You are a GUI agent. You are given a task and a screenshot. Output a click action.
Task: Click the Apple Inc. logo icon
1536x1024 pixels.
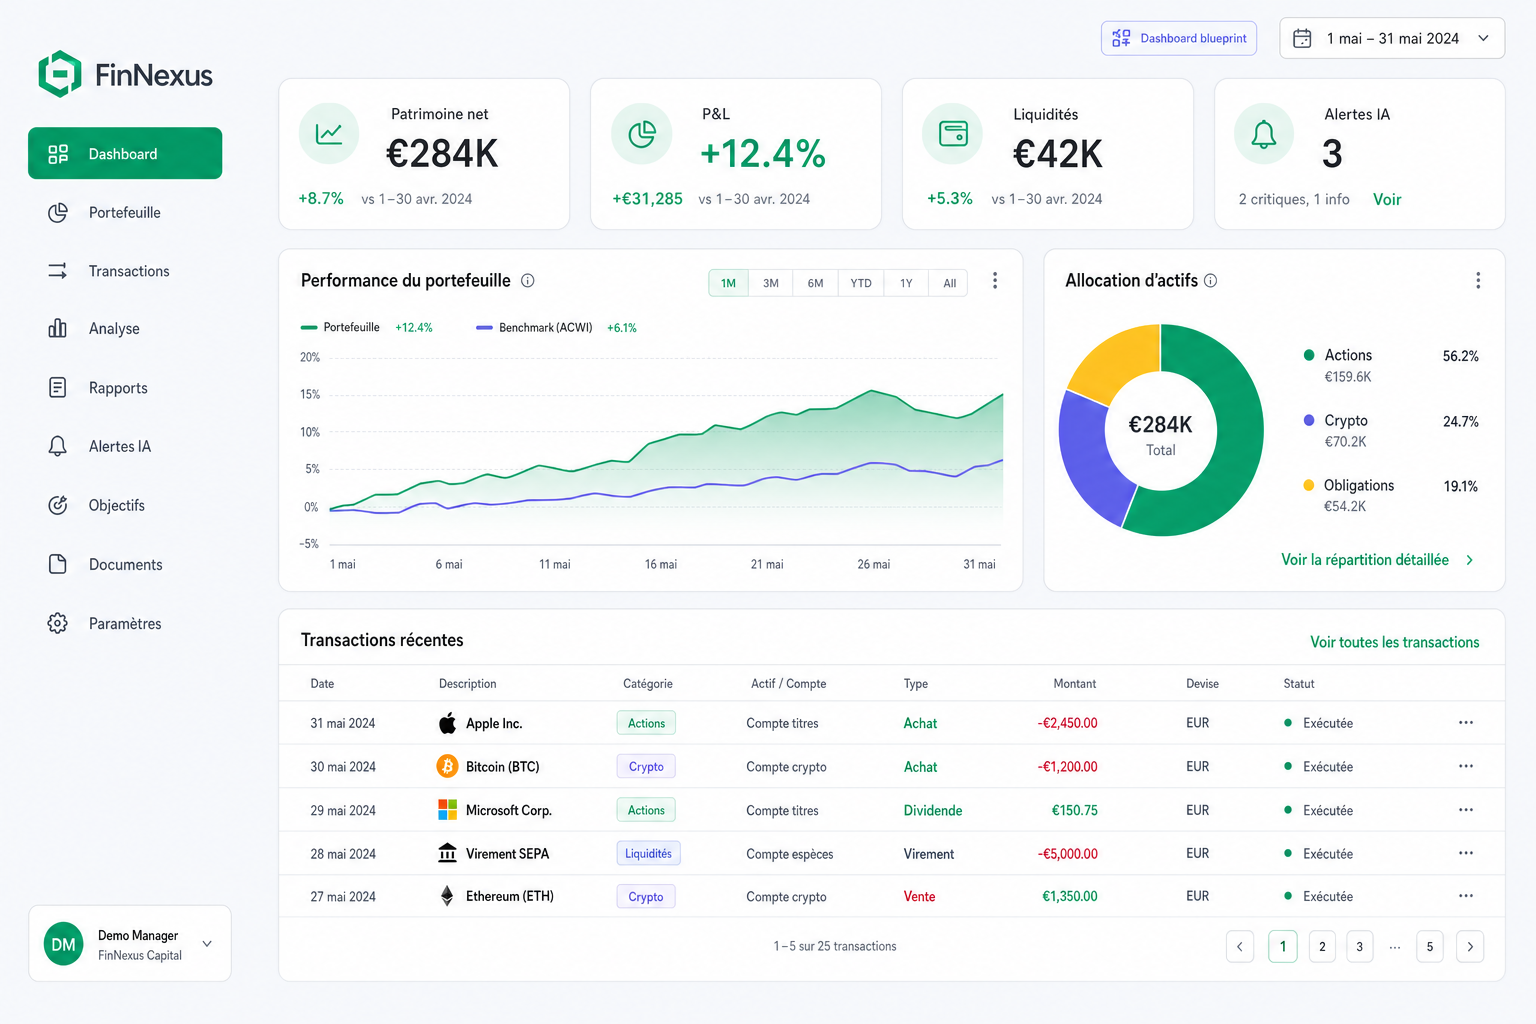[447, 723]
